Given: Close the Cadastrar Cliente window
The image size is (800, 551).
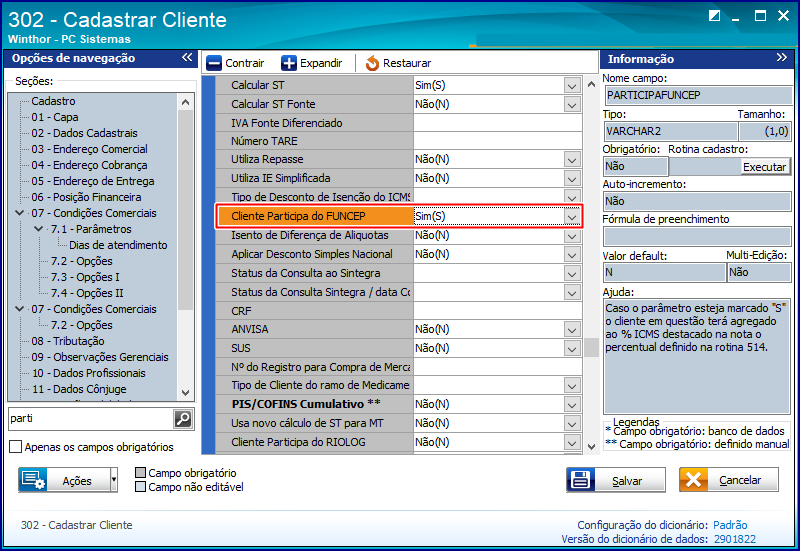Looking at the screenshot, I should pos(784,16).
